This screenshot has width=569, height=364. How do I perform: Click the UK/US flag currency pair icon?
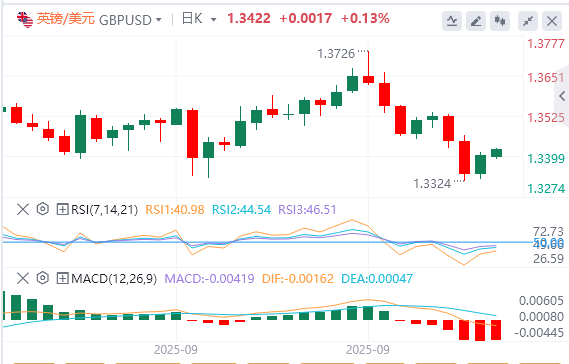pos(25,19)
